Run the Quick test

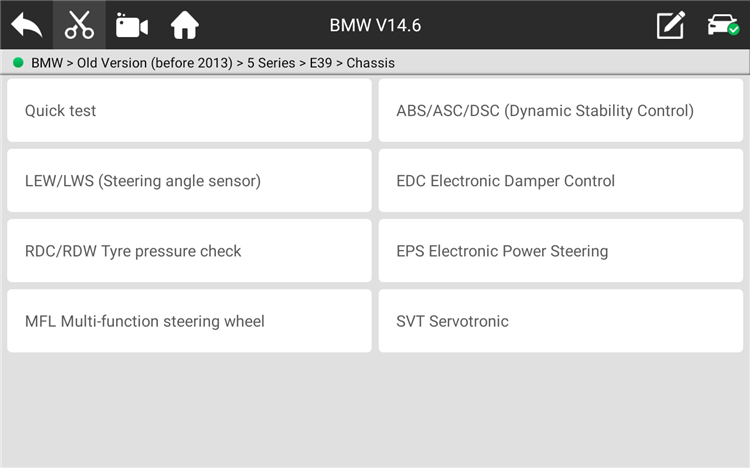(189, 111)
